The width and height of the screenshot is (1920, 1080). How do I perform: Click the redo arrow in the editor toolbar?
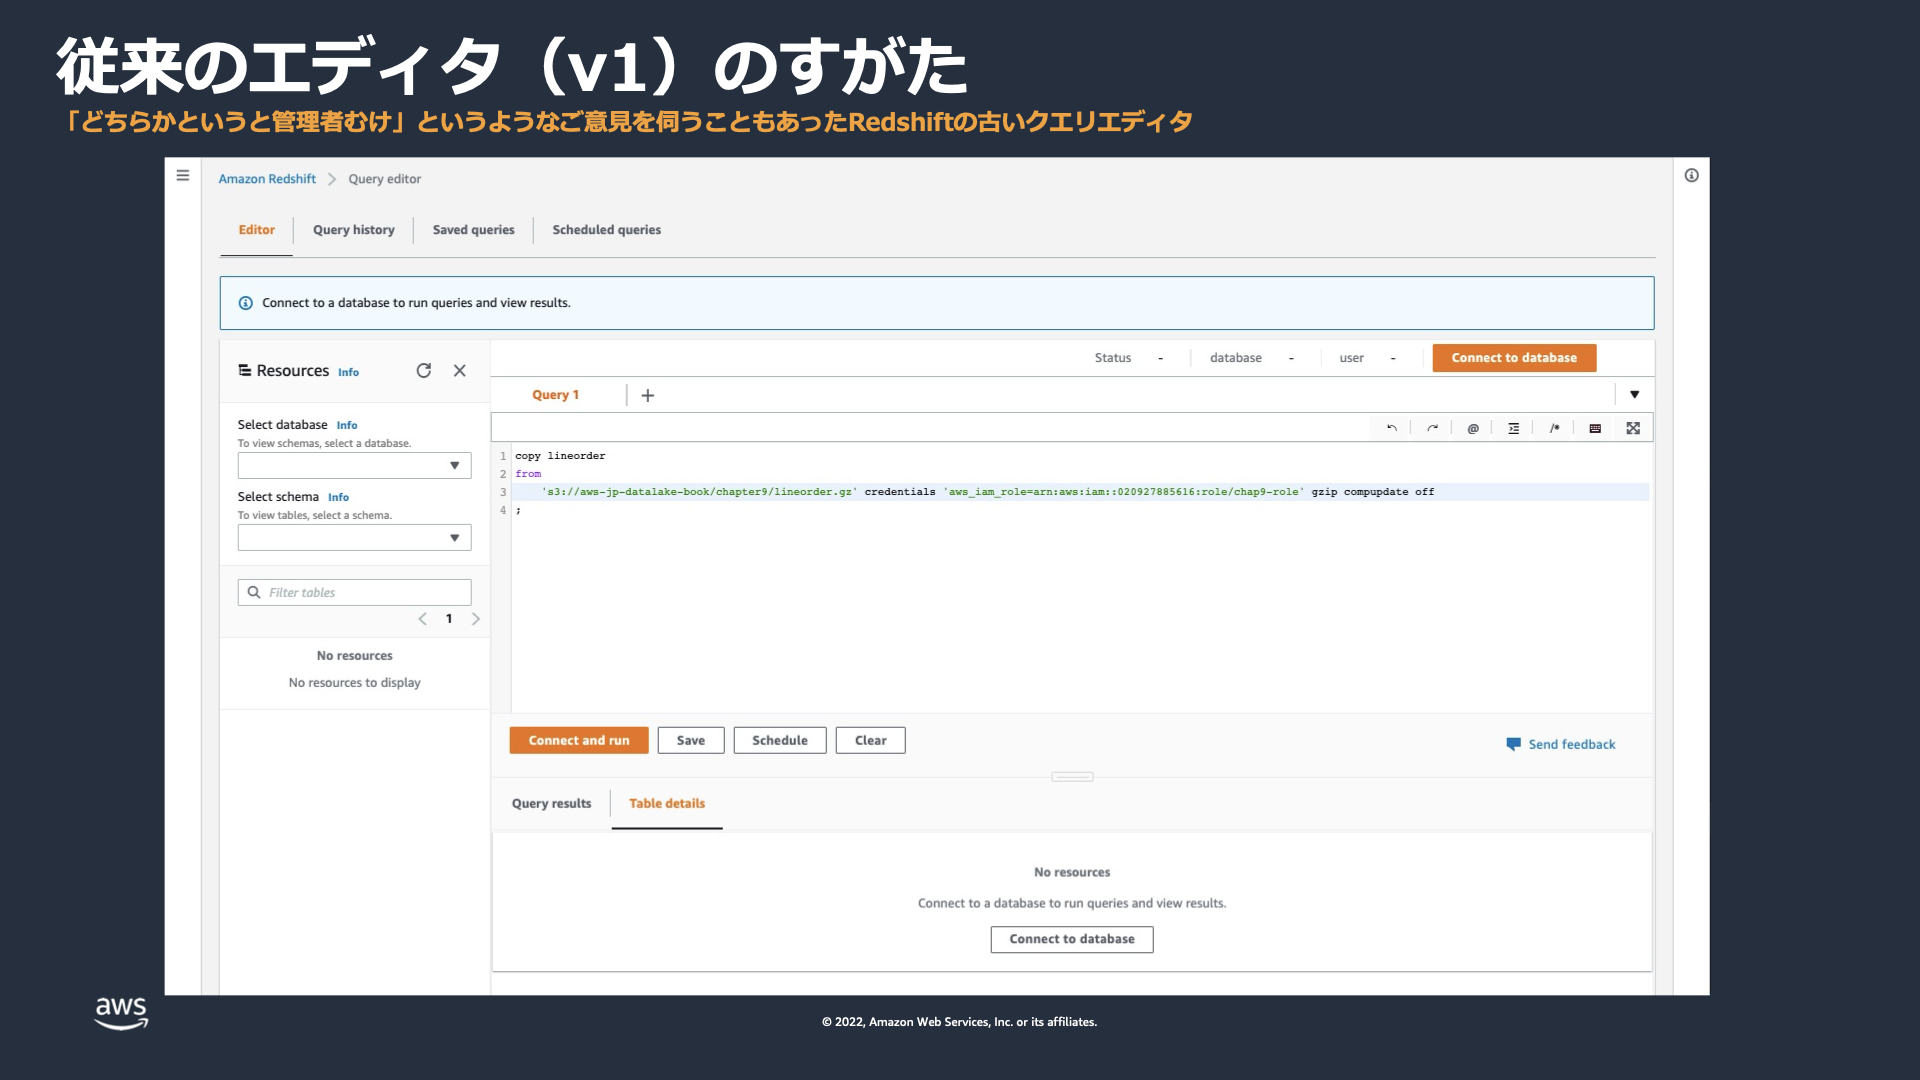tap(1432, 428)
